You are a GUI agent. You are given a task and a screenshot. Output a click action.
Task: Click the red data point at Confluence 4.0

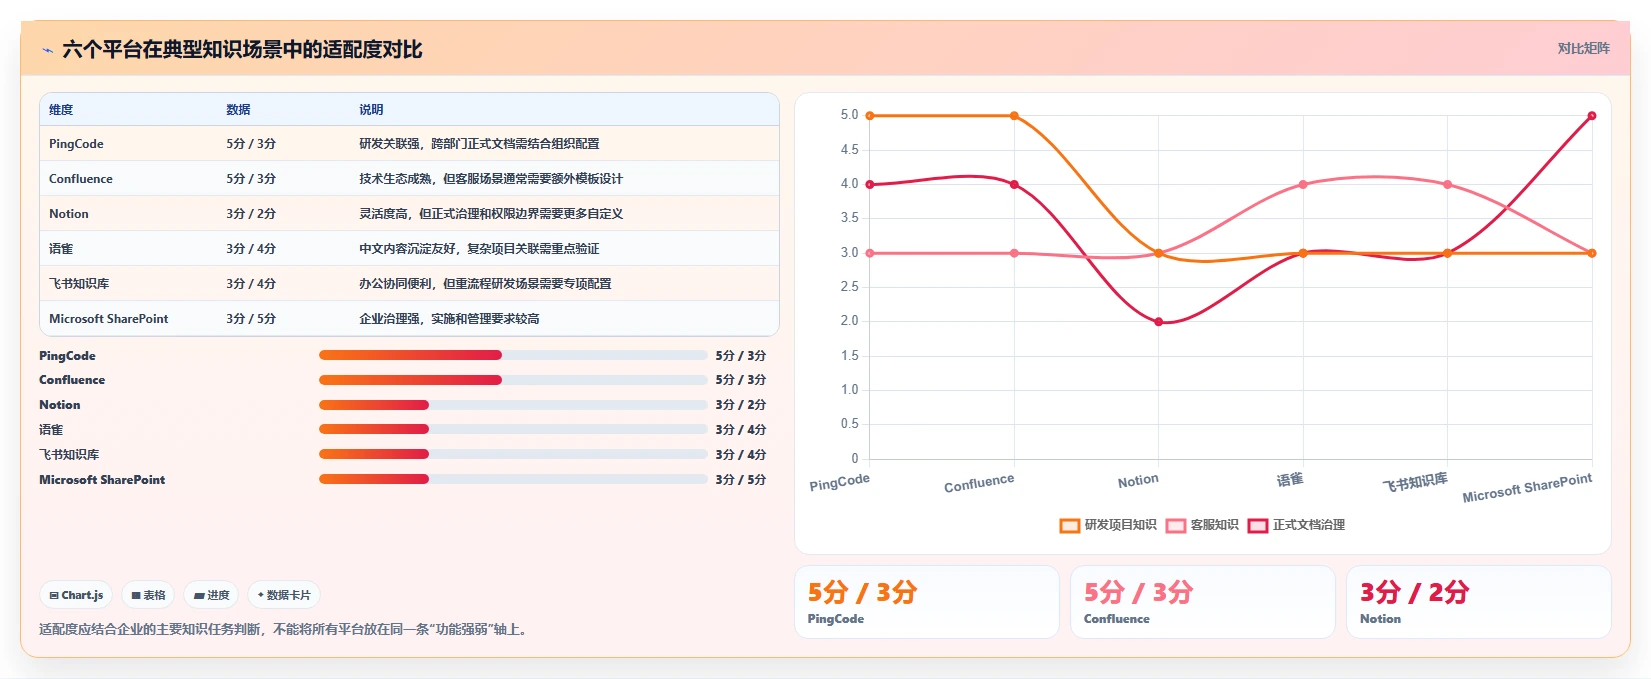(x=1014, y=185)
